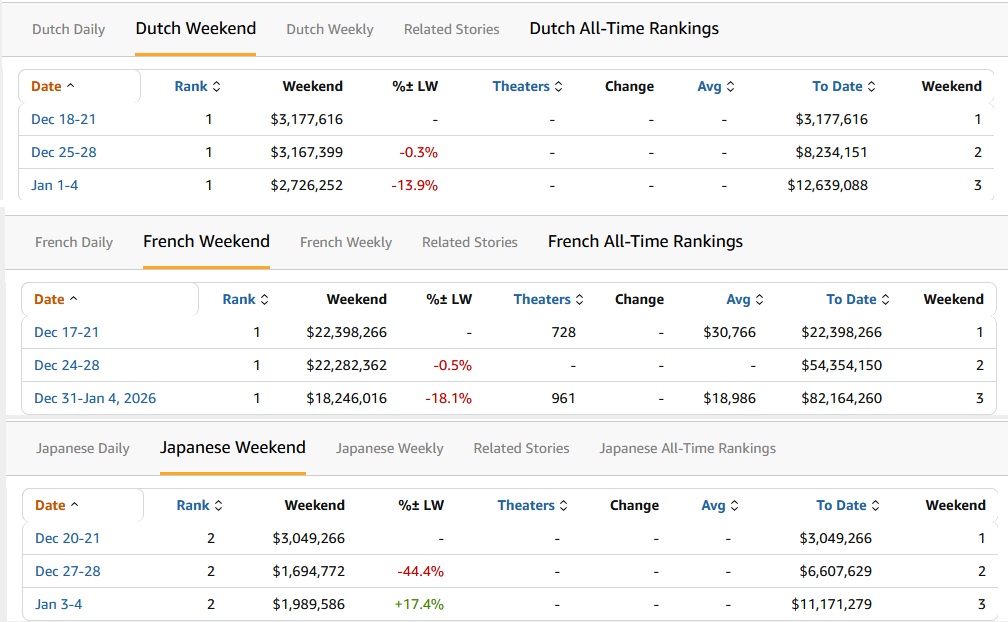Sort the French table by Avg
This screenshot has width=1008, height=622.
pyautogui.click(x=745, y=299)
